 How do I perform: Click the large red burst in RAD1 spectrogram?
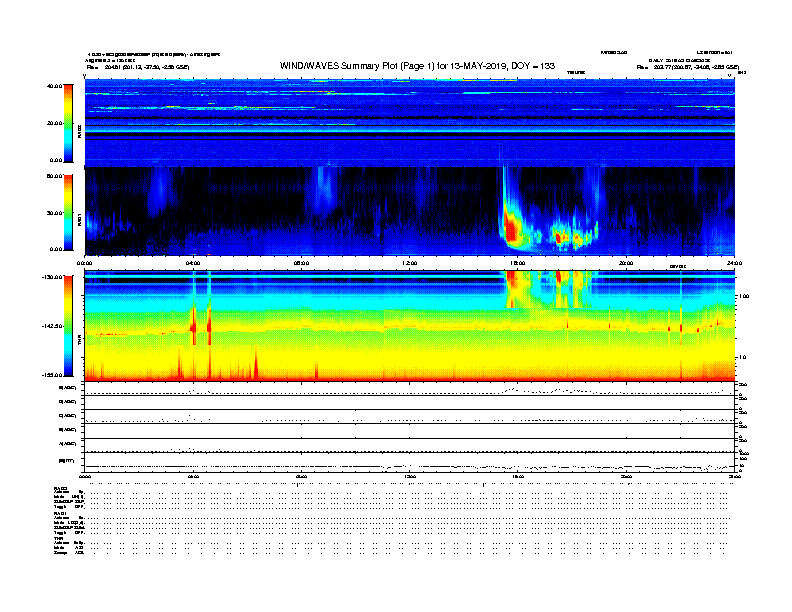pos(511,230)
